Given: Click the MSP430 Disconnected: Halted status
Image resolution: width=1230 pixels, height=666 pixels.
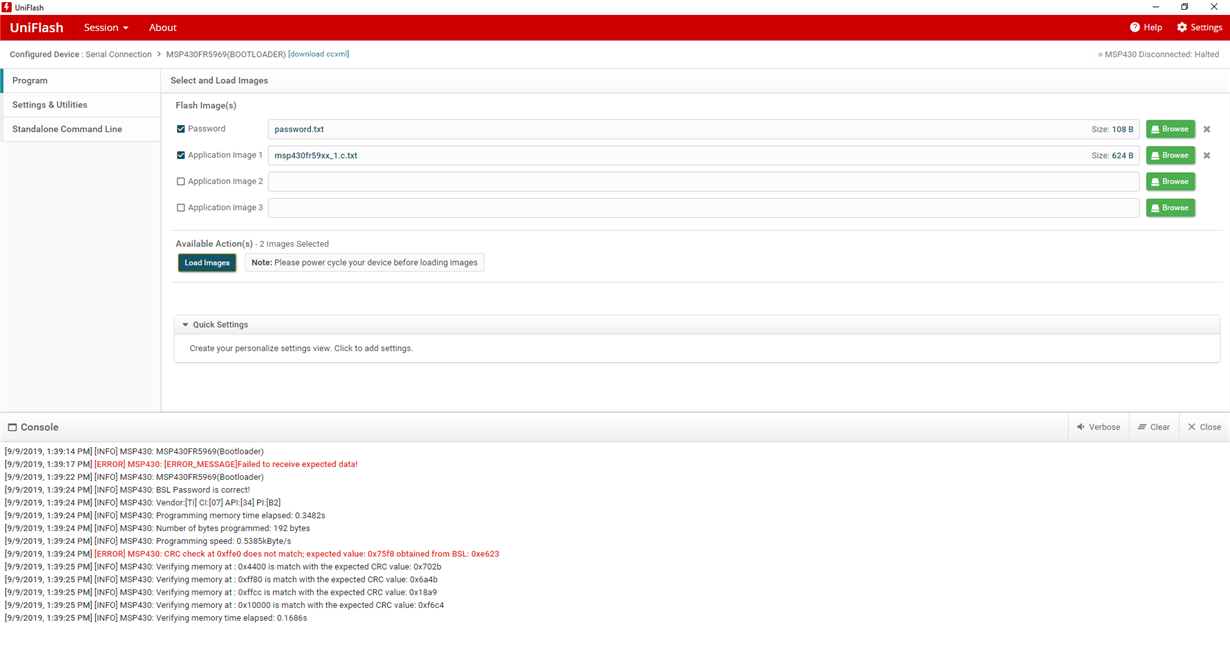Looking at the screenshot, I should 1161,54.
